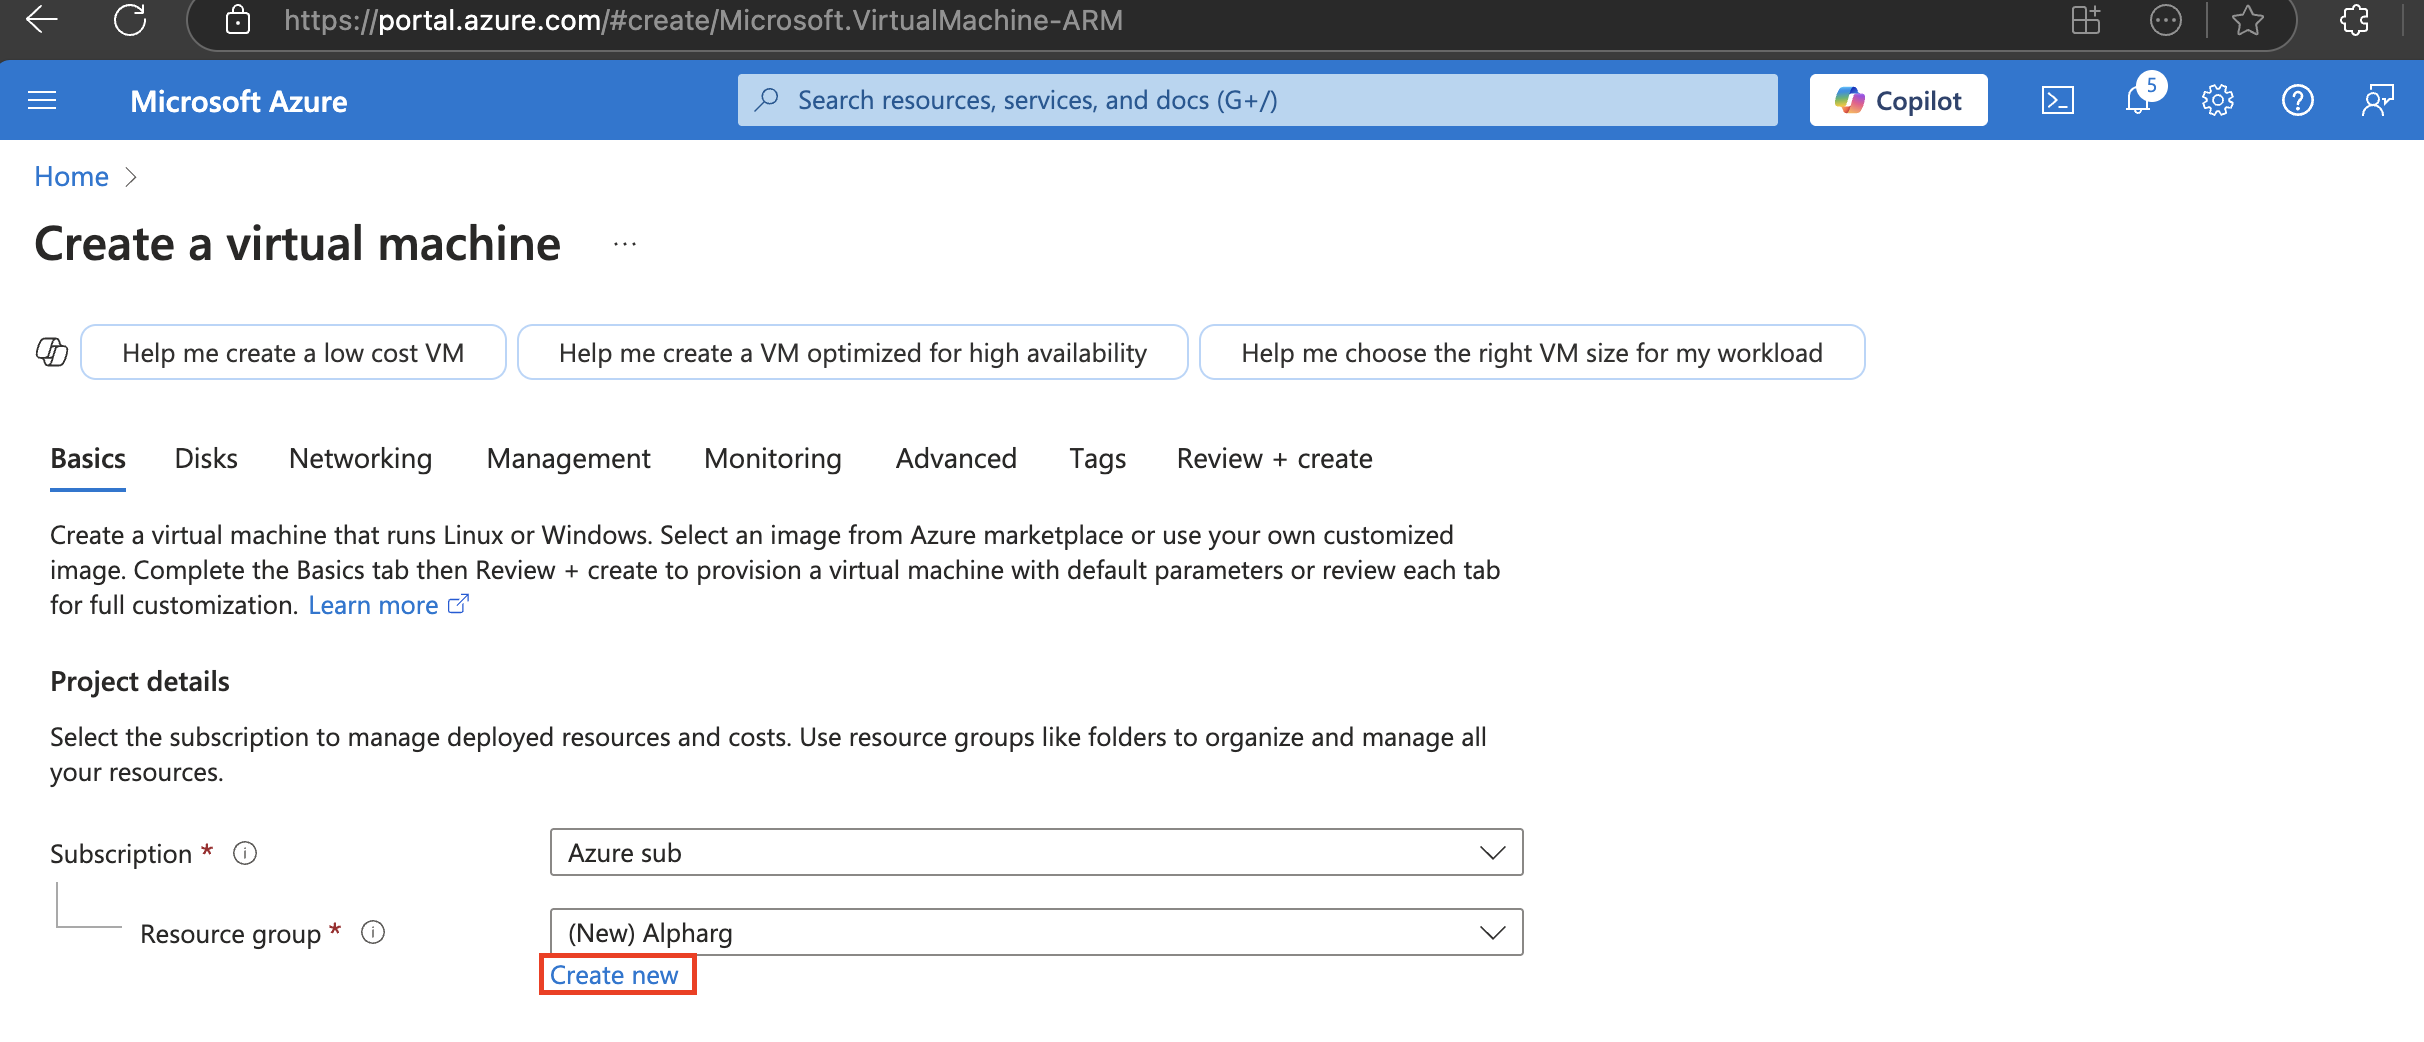Focus the Azure search resources box
Screen dimensions: 2424x1042
pos(1258,100)
